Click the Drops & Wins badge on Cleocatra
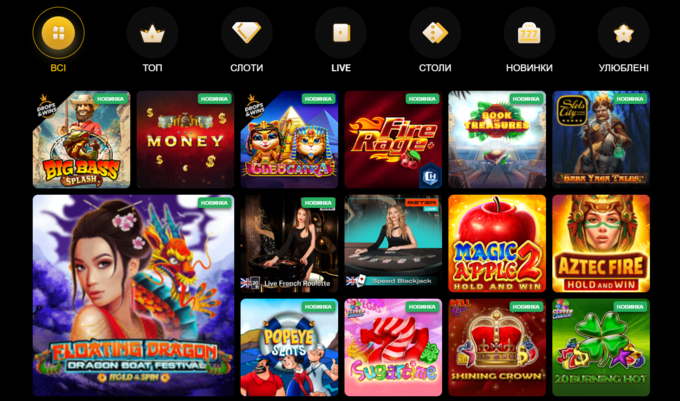 (254, 106)
